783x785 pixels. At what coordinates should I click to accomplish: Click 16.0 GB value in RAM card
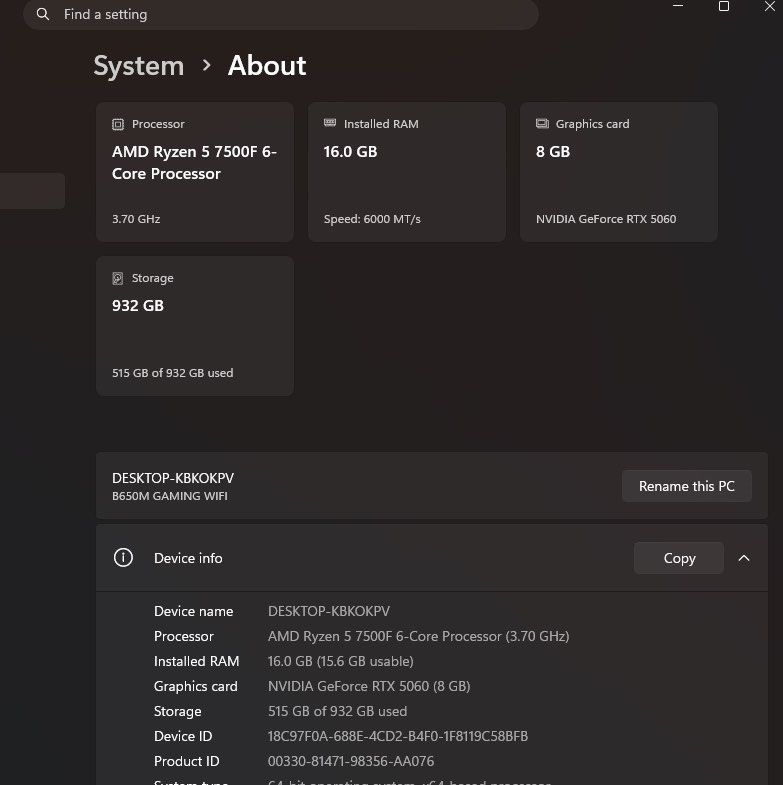pyautogui.click(x=350, y=152)
